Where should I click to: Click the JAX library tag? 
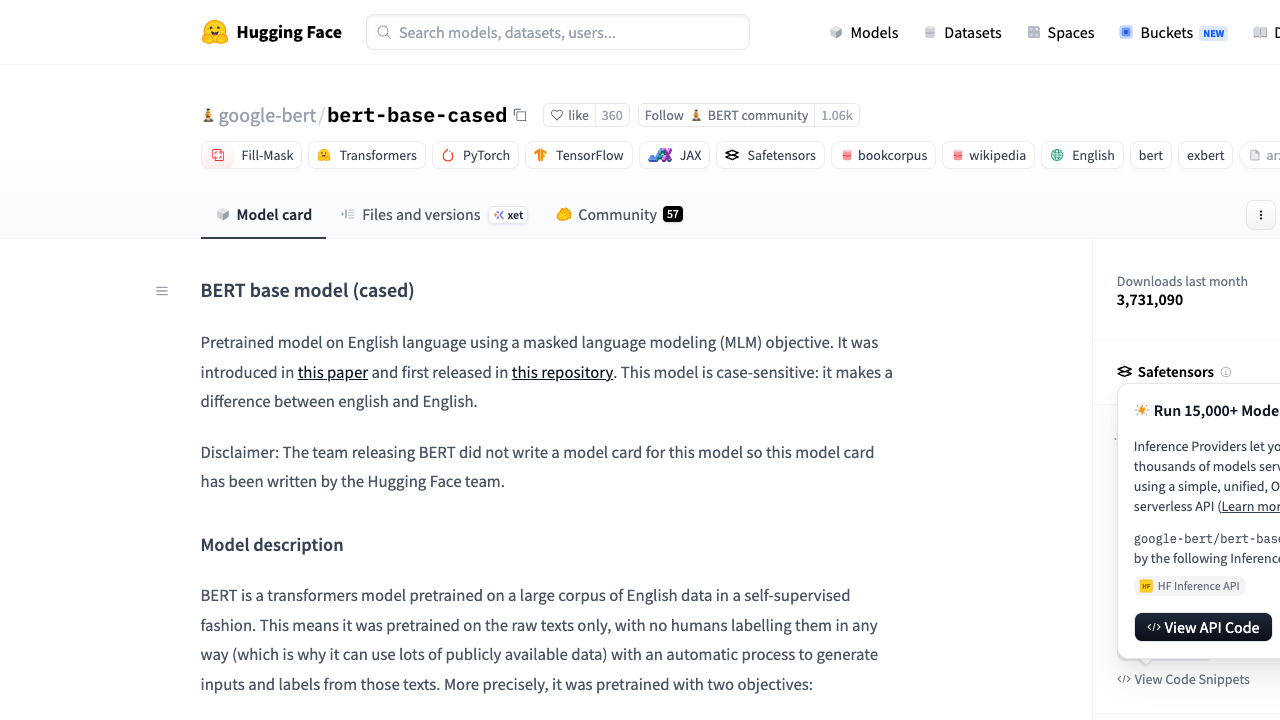pyautogui.click(x=675, y=155)
